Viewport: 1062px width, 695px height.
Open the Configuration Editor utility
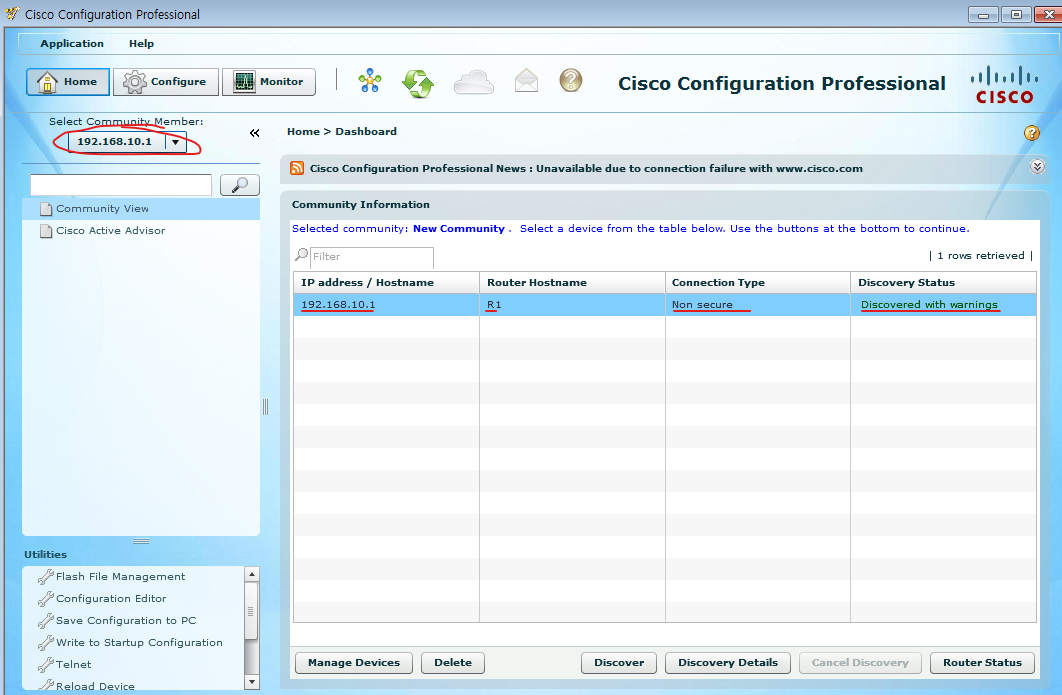coord(111,599)
